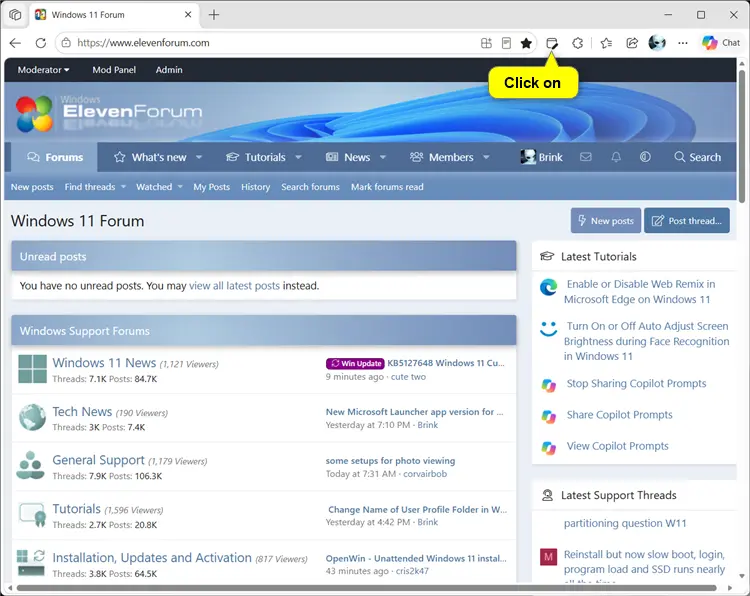This screenshot has width=750, height=596.
Task: Open the Members tab
Action: pyautogui.click(x=441, y=157)
